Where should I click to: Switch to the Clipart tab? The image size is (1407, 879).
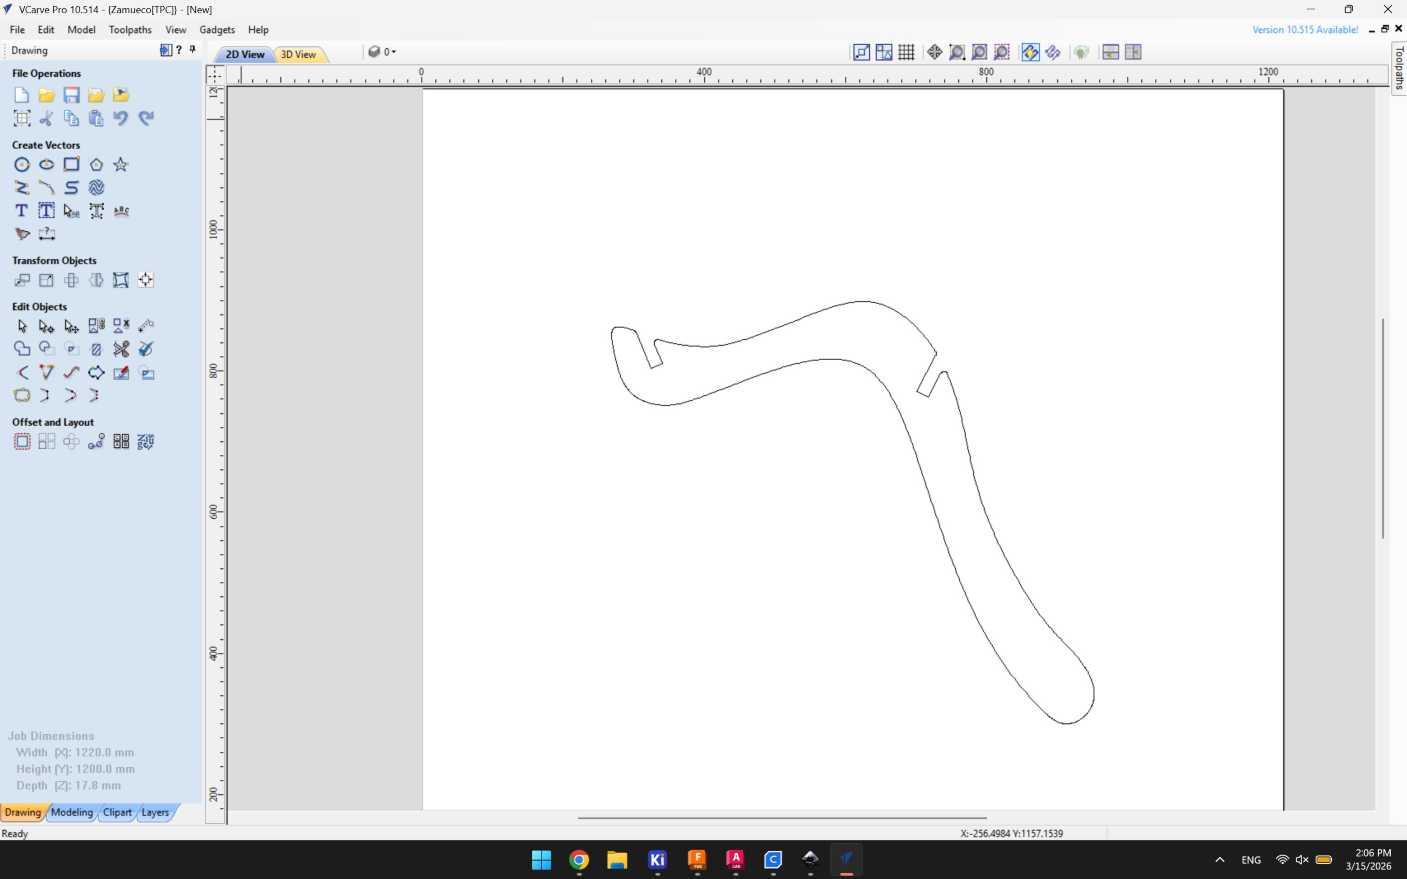click(x=117, y=812)
